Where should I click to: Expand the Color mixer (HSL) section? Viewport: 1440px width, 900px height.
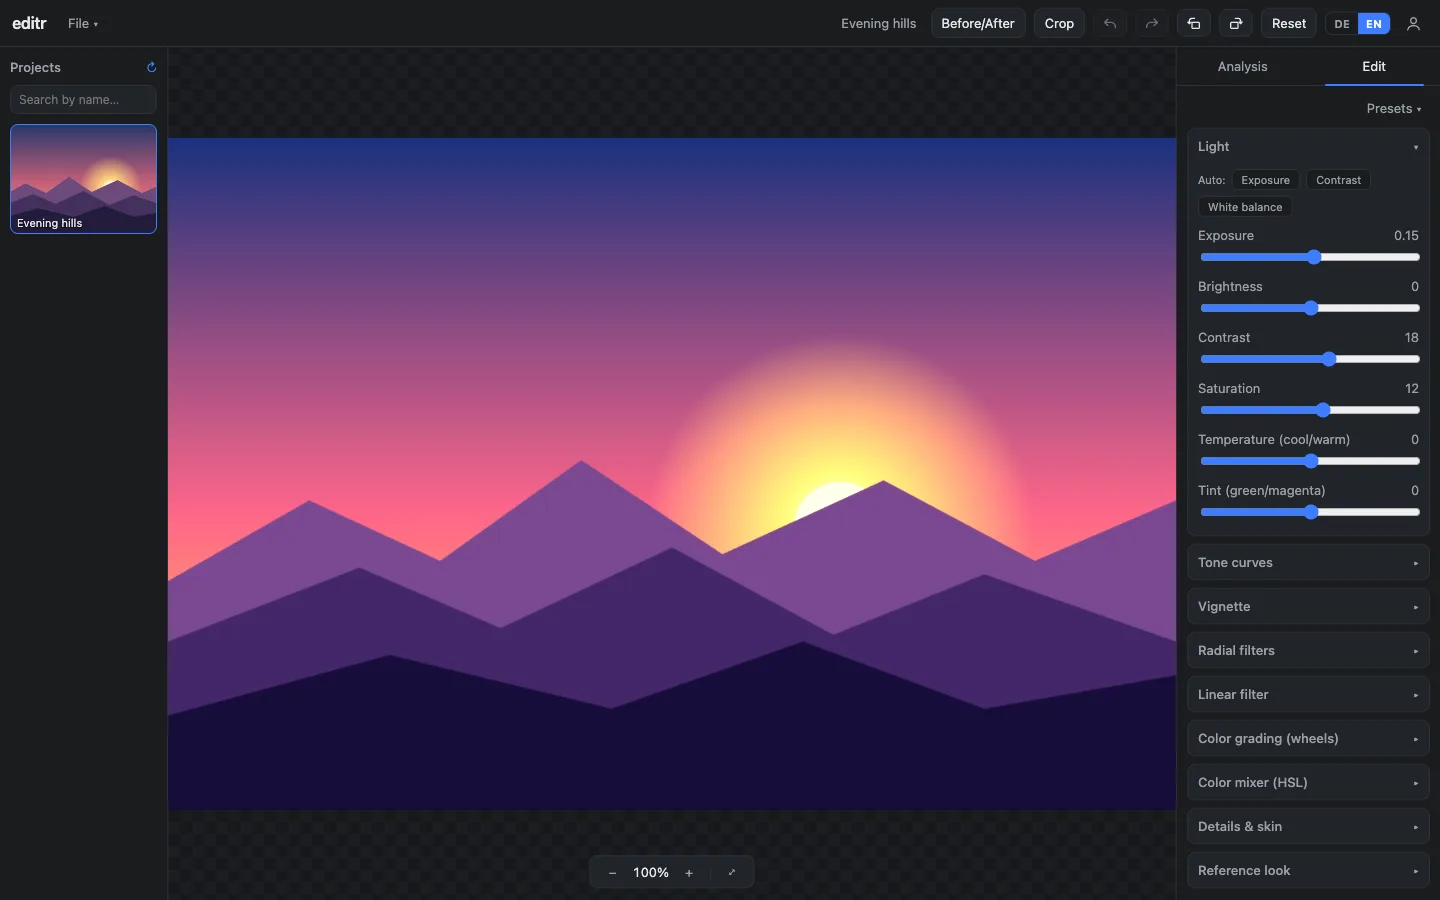(x=1308, y=783)
